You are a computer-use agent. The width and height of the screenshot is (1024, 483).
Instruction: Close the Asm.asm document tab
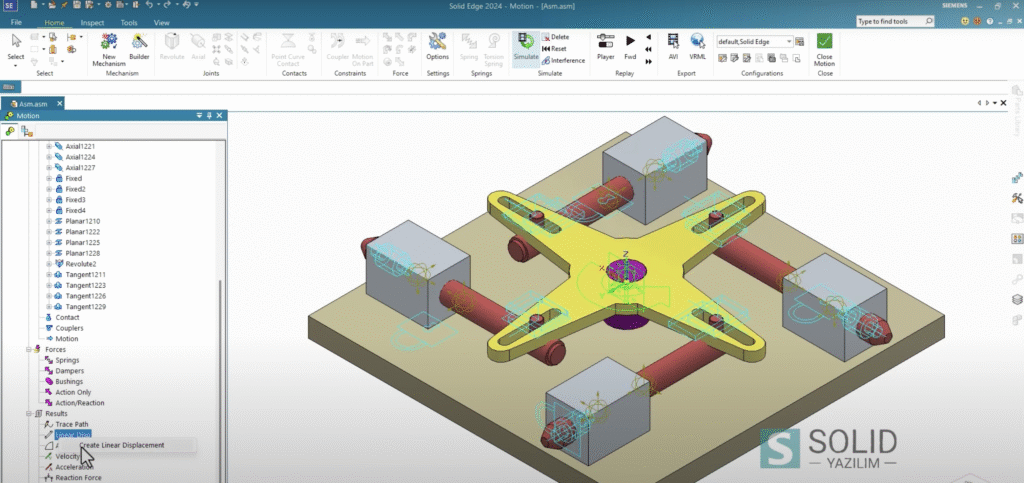(x=59, y=104)
